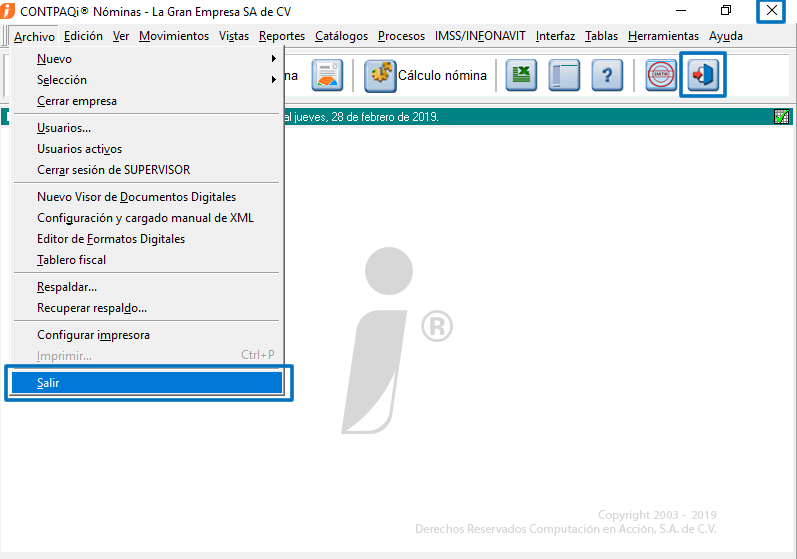
Task: Minimize the CONTPAQi Nóminas window
Action: click(x=681, y=11)
